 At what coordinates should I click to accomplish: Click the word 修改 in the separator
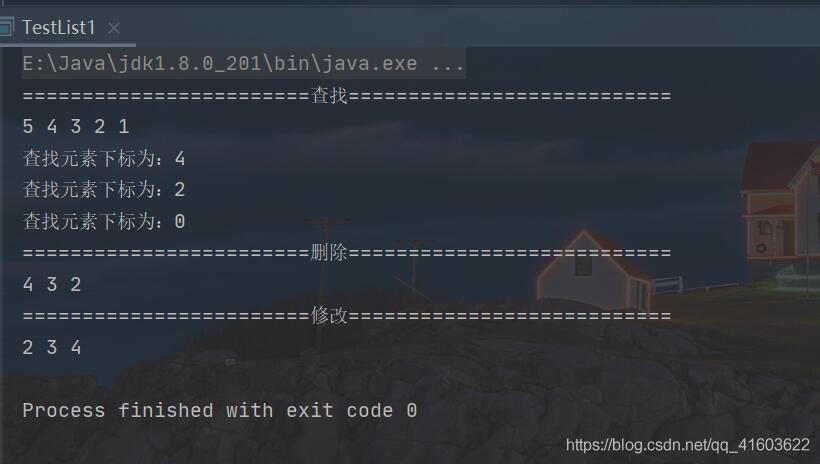pyautogui.click(x=329, y=316)
